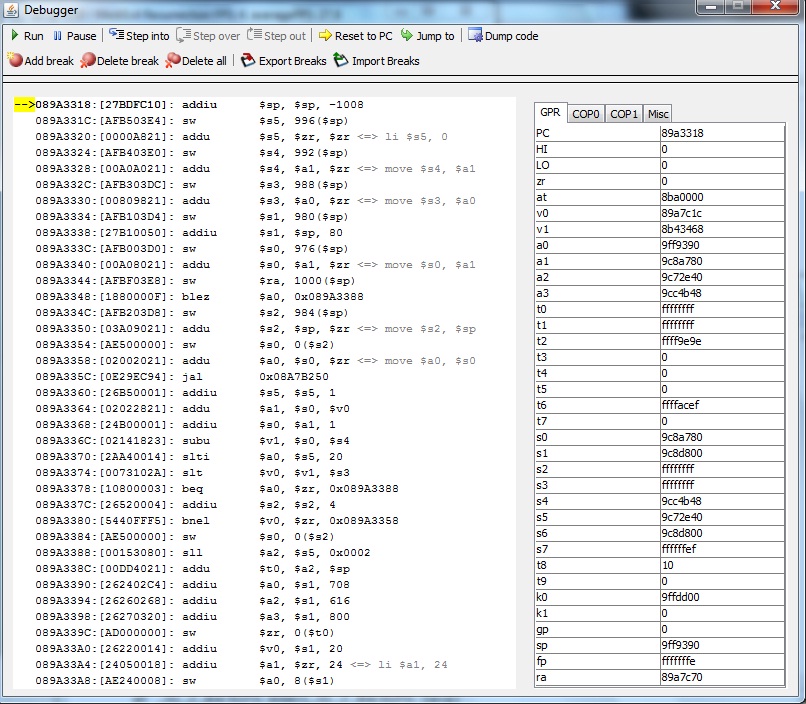Open the Jump to address tool
Screen dimensions: 806x704
pyautogui.click(x=427, y=36)
